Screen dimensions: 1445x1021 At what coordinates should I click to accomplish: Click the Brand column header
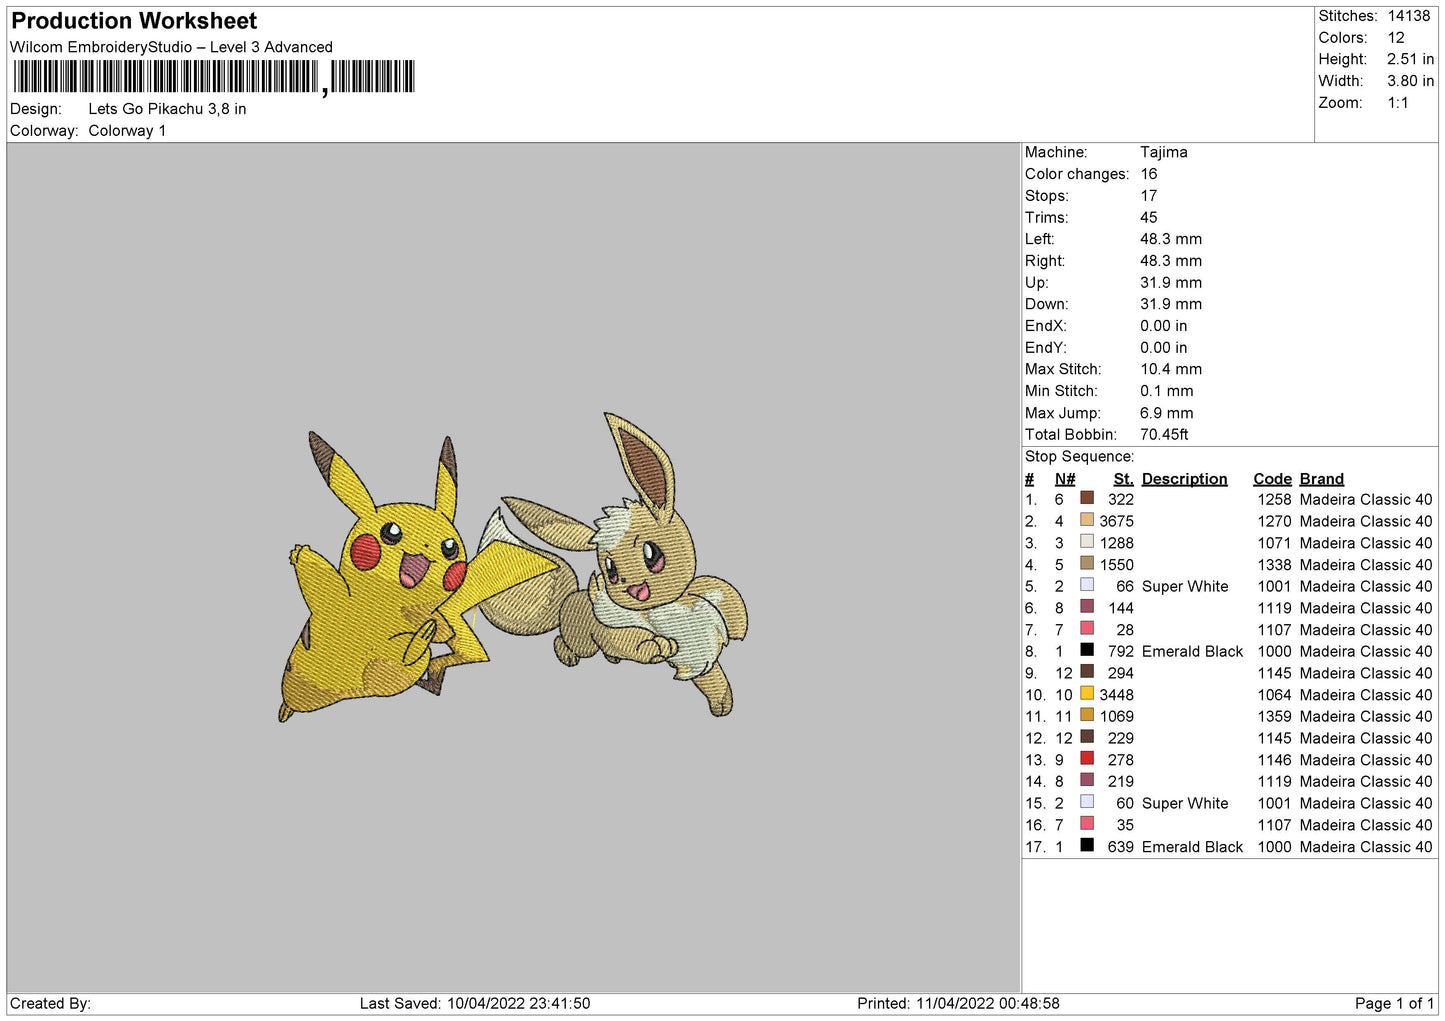coord(1321,479)
